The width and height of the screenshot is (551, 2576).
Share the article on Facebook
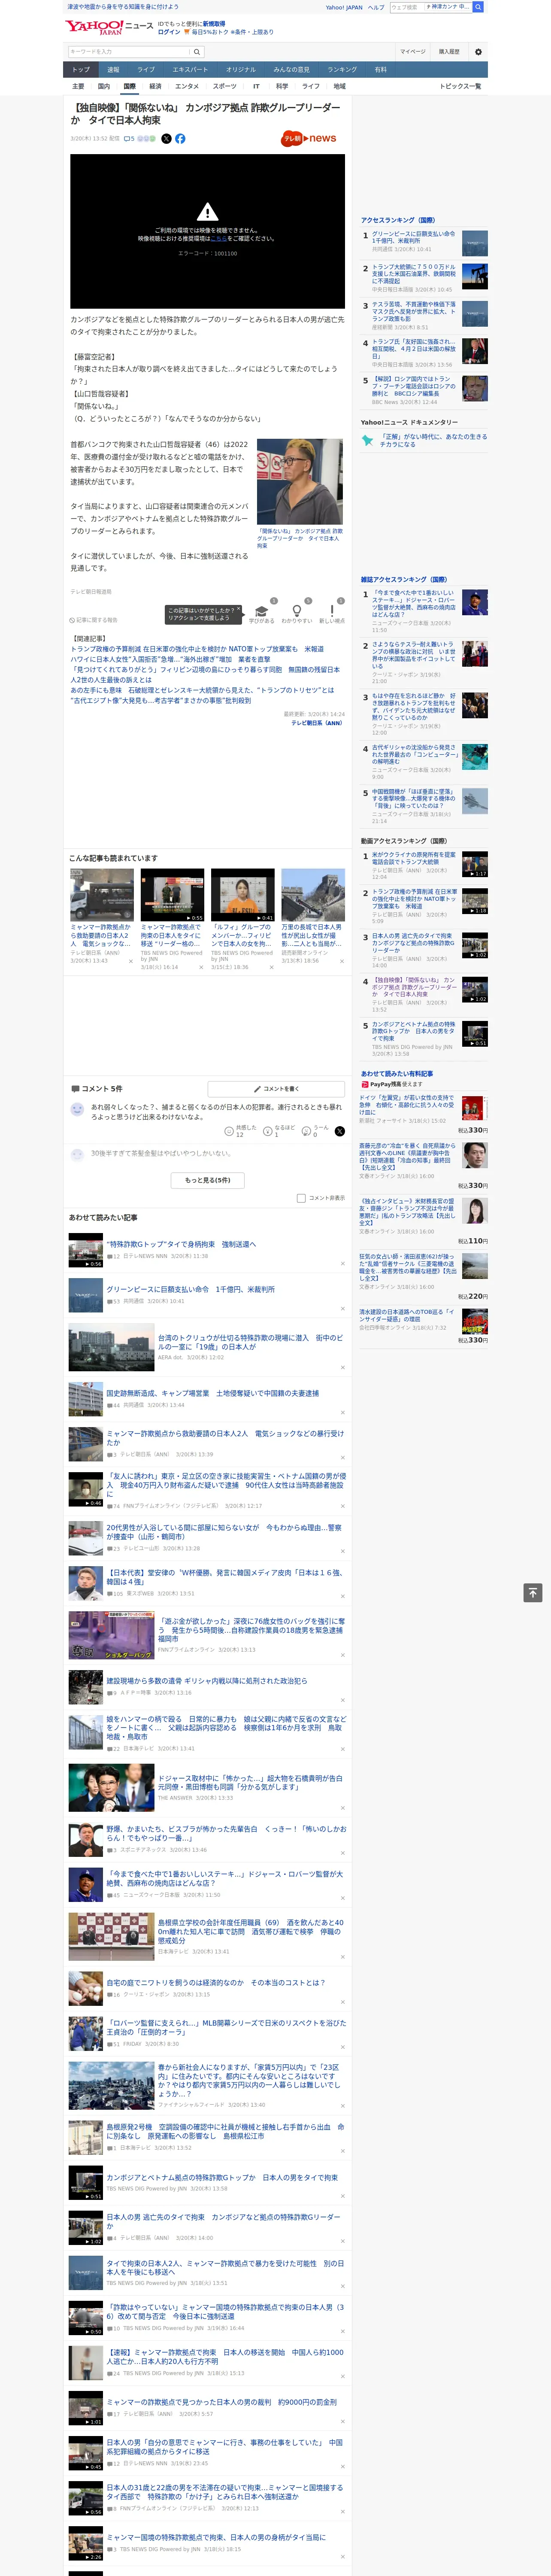(x=180, y=139)
